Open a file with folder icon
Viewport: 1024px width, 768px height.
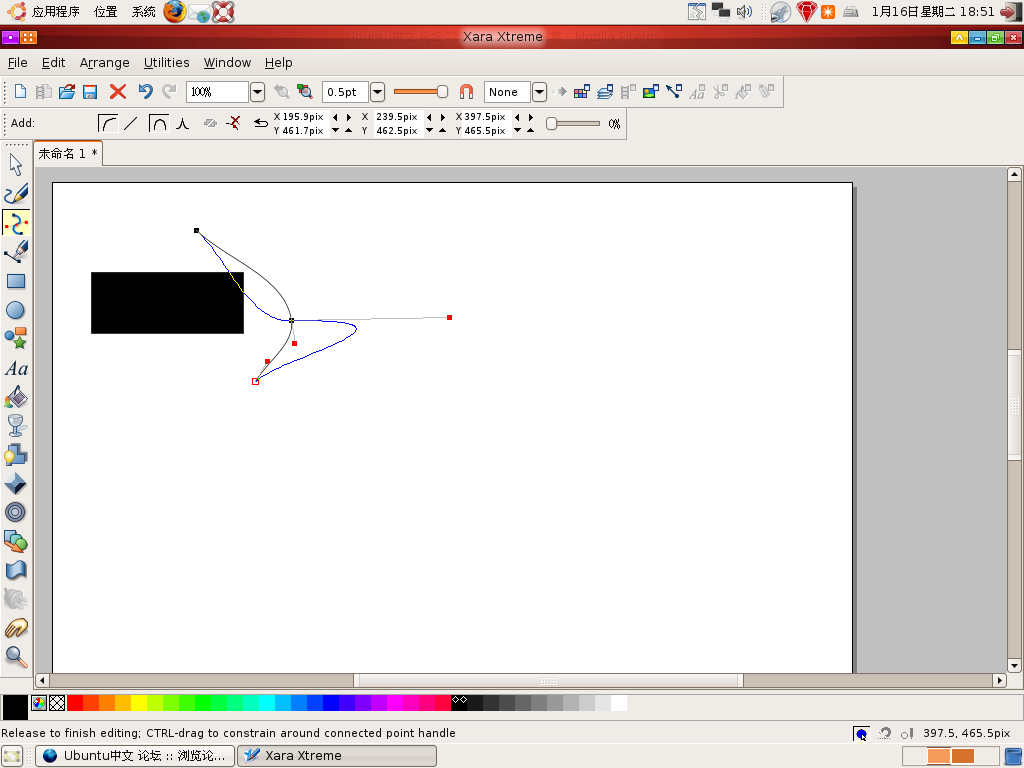coord(67,91)
